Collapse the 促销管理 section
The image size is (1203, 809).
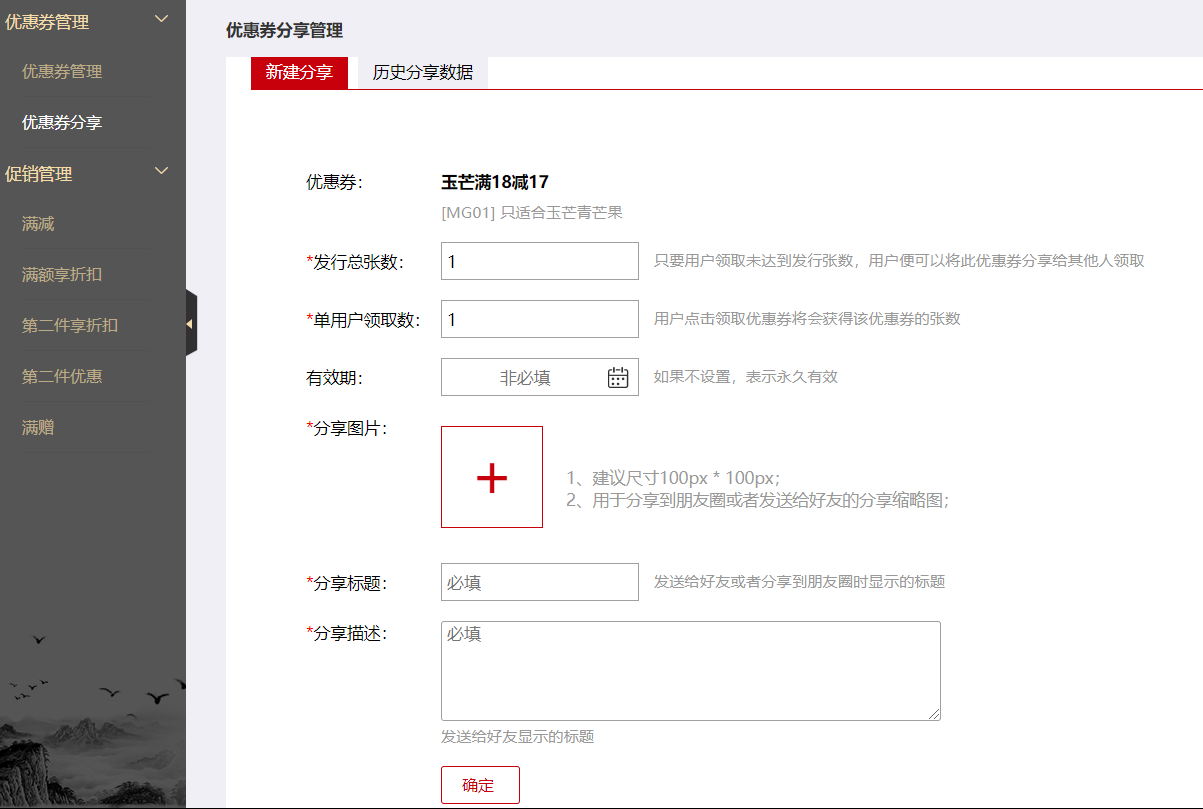tap(161, 171)
